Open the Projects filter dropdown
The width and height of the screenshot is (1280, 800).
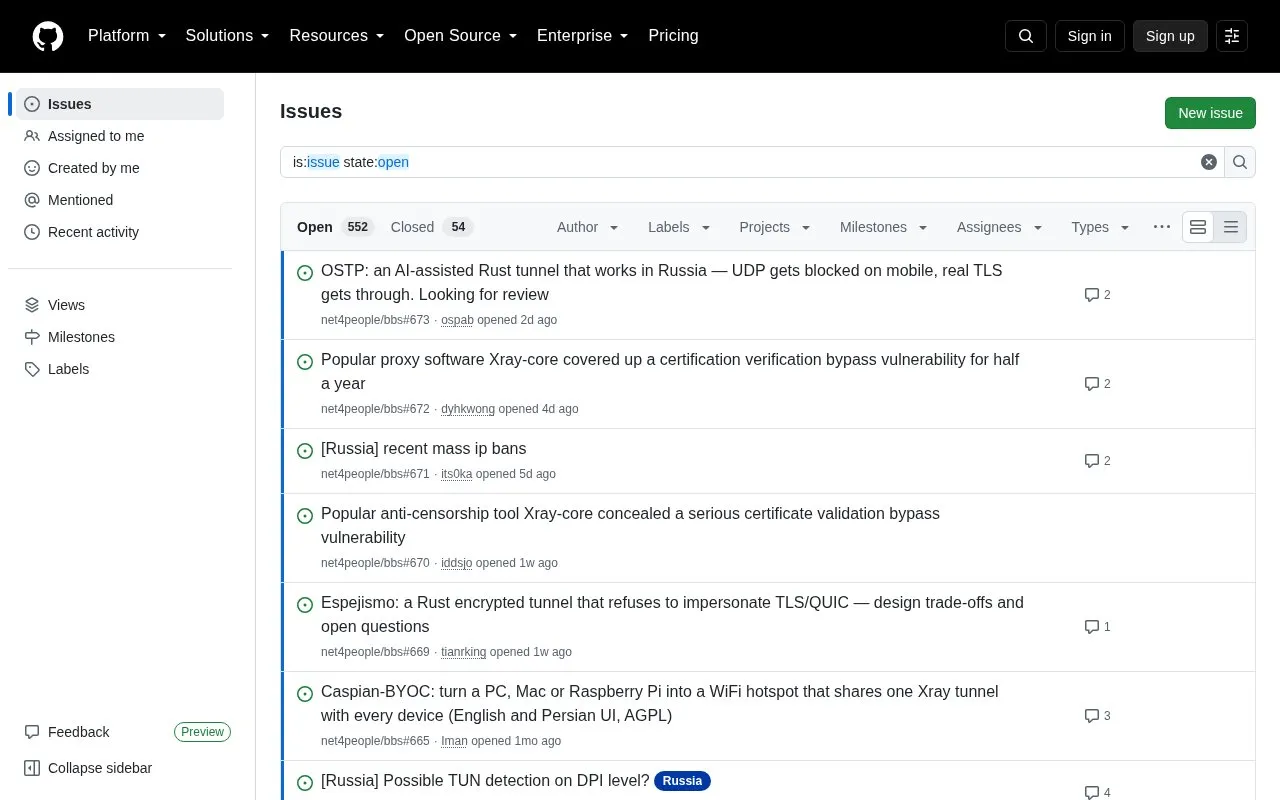click(775, 227)
